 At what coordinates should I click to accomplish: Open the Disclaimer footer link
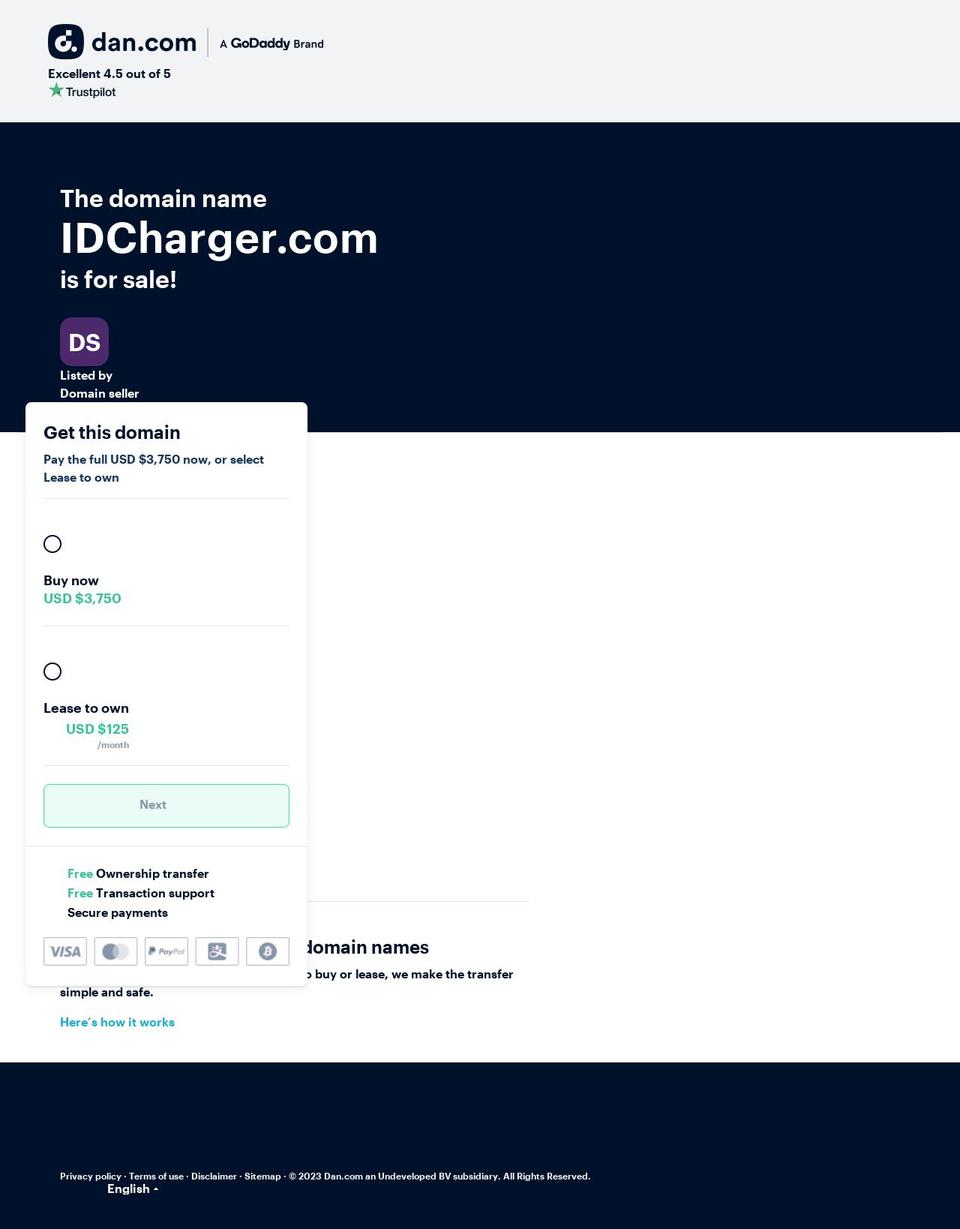214,1176
